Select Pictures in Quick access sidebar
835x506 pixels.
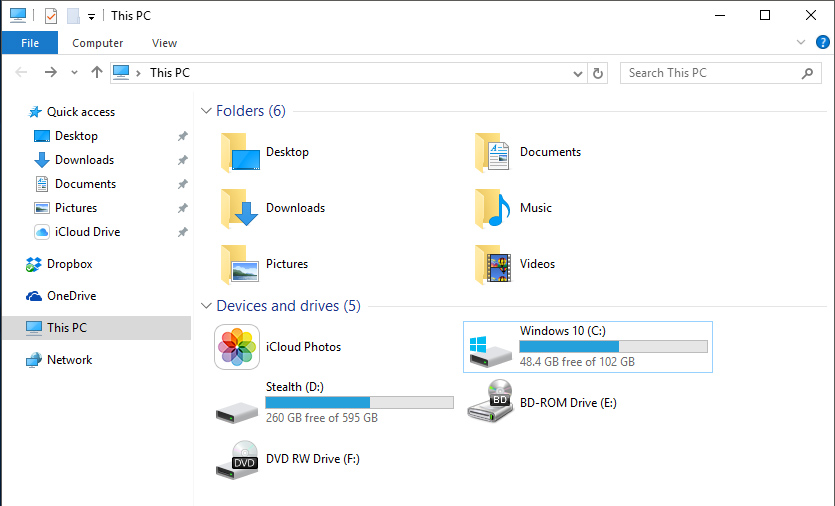tap(76, 208)
